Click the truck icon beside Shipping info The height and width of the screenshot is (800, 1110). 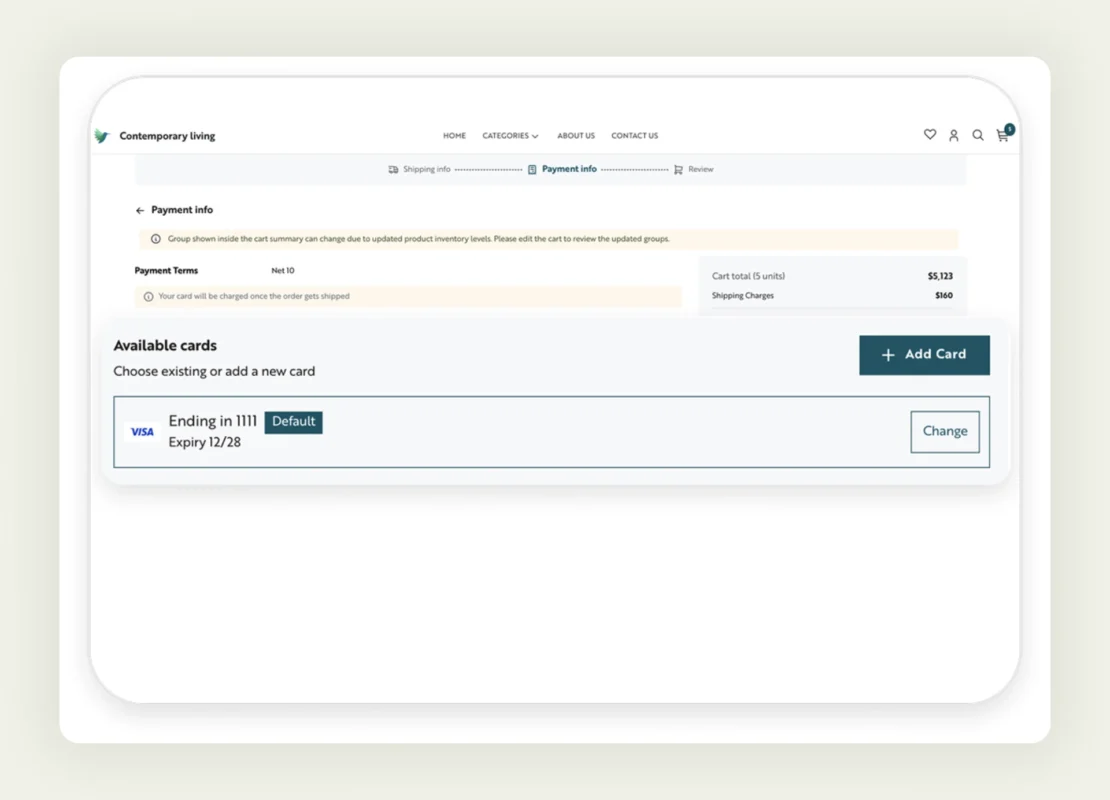pyautogui.click(x=392, y=169)
